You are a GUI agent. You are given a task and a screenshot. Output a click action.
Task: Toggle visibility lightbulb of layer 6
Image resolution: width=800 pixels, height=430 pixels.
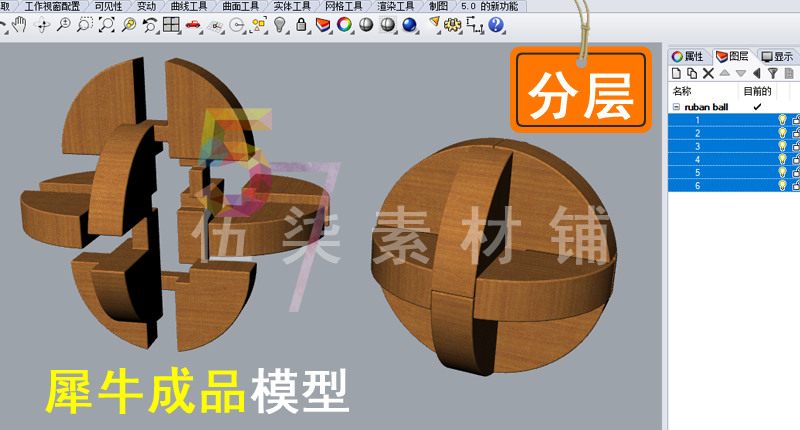pos(782,186)
